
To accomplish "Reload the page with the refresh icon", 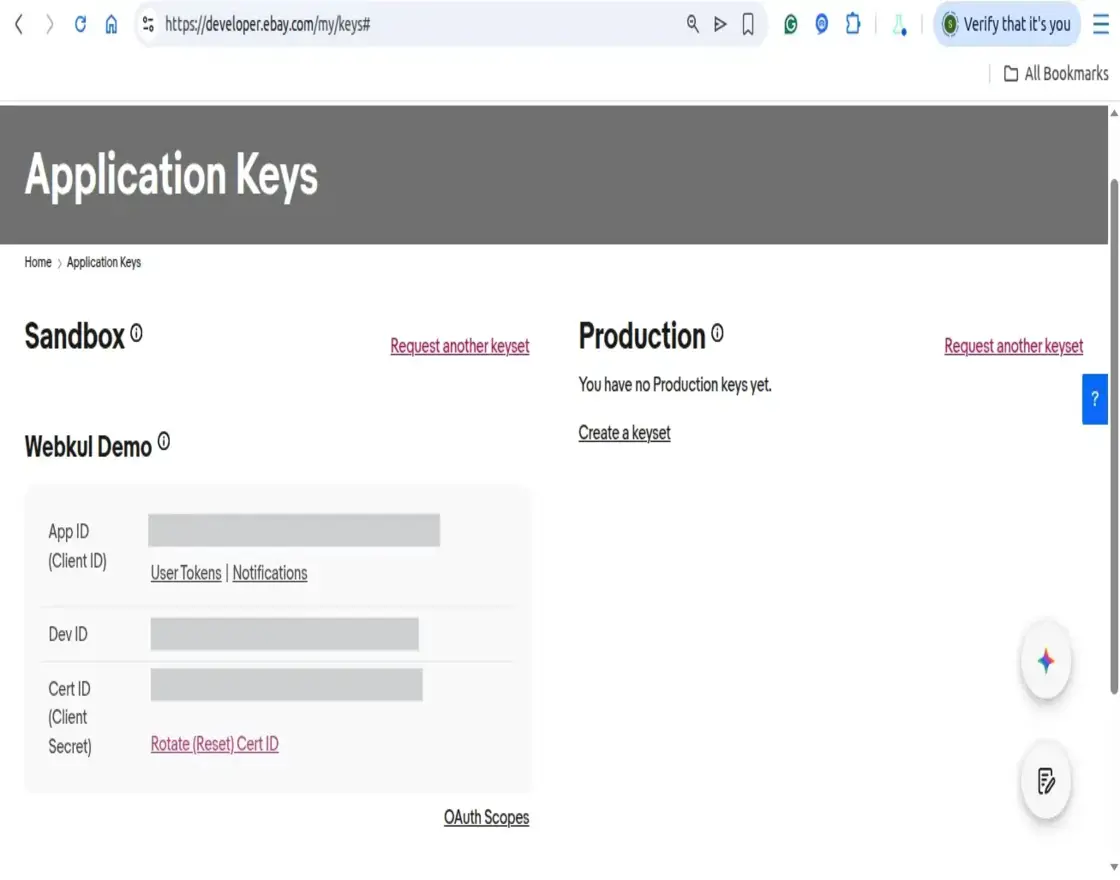I will click(x=80, y=24).
